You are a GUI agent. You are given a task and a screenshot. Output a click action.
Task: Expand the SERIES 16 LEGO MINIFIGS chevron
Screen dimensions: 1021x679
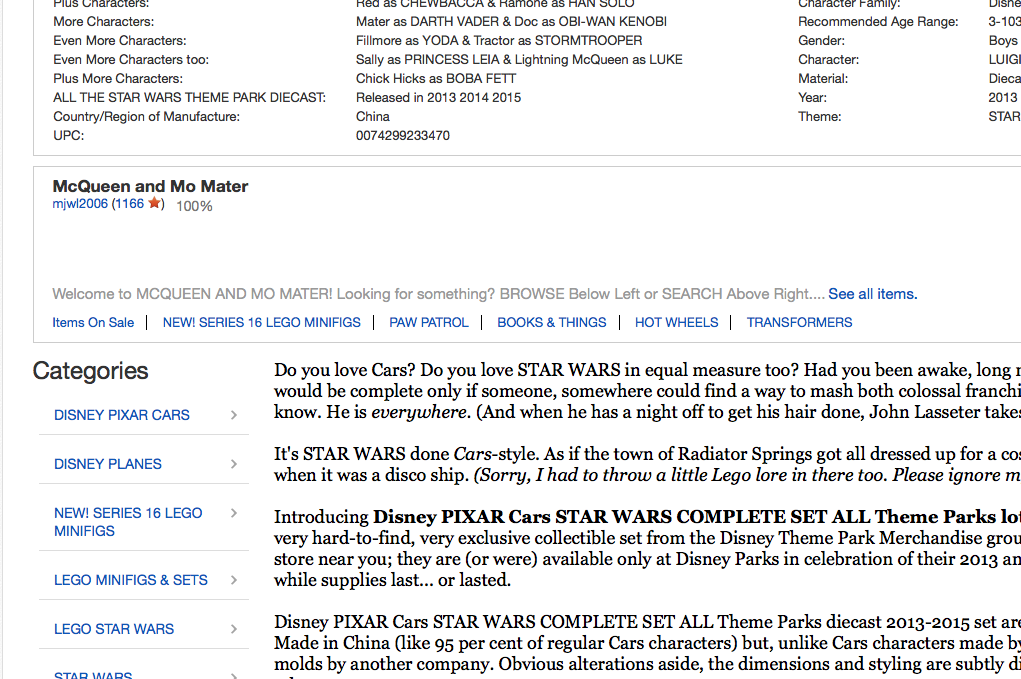(234, 513)
